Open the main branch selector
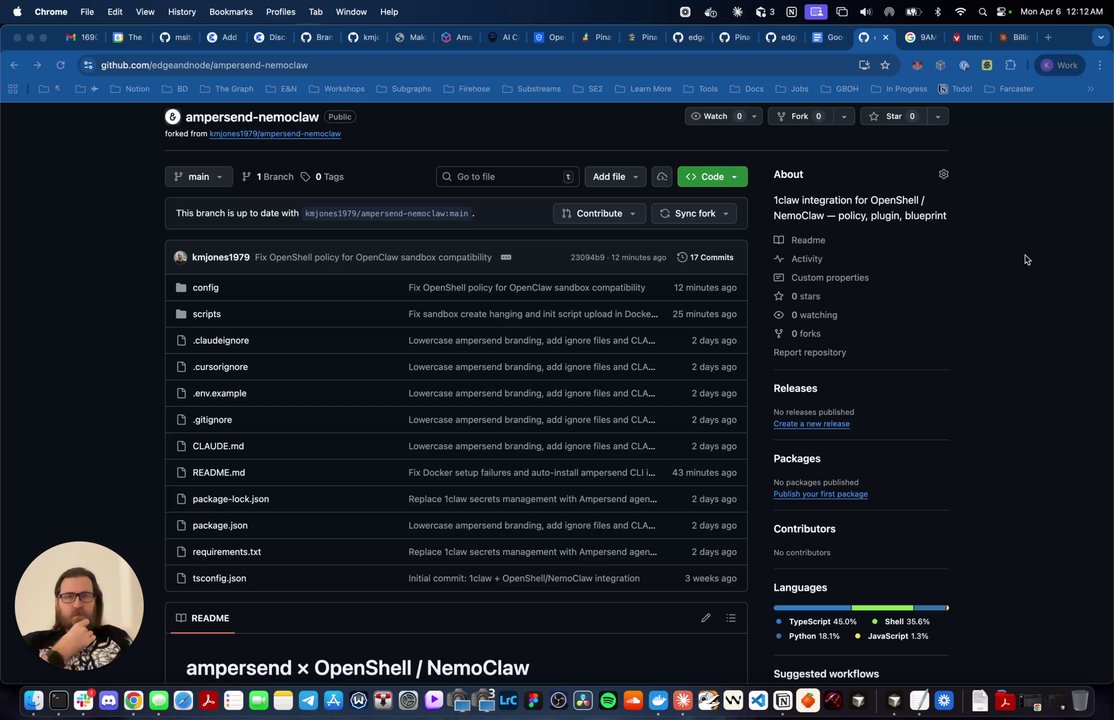The height and width of the screenshot is (720, 1114). point(199,176)
